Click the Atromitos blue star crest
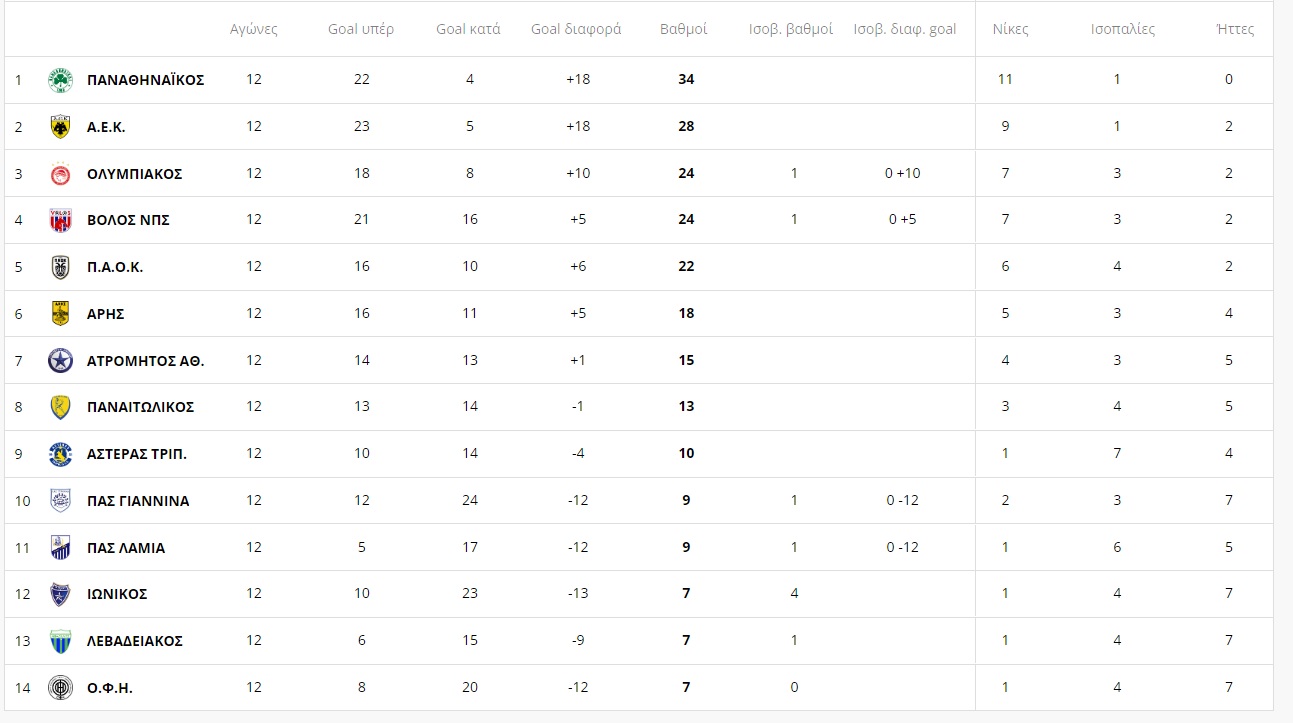This screenshot has width=1293, height=723. click(x=61, y=360)
